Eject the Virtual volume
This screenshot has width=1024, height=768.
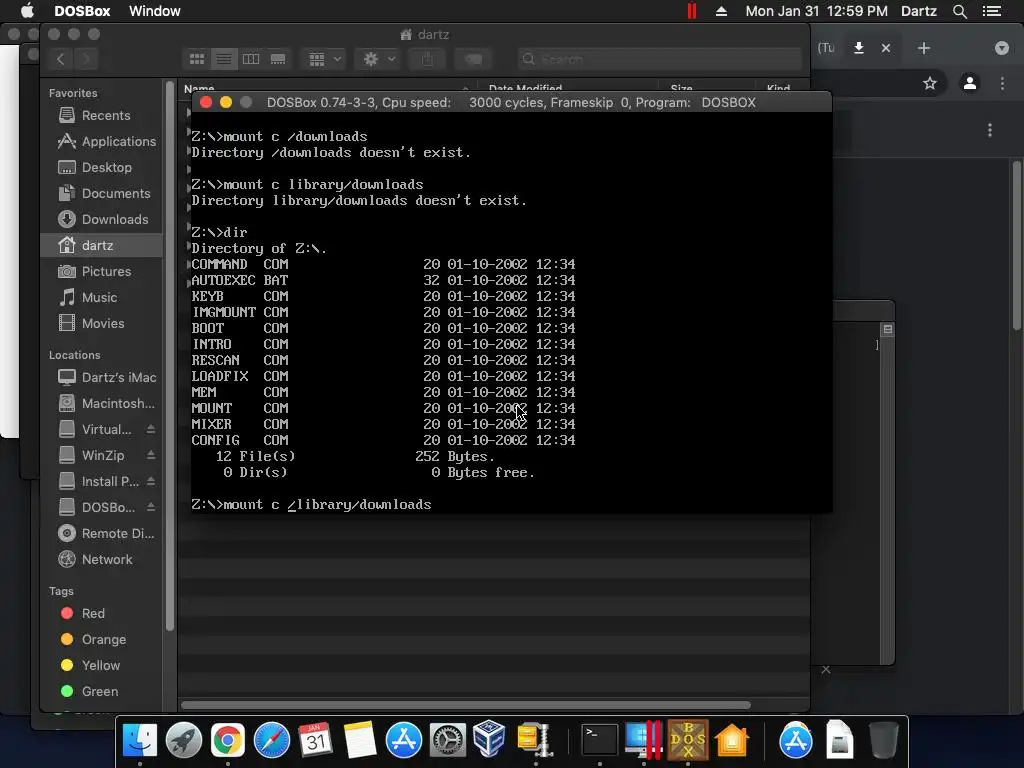[x=151, y=429]
